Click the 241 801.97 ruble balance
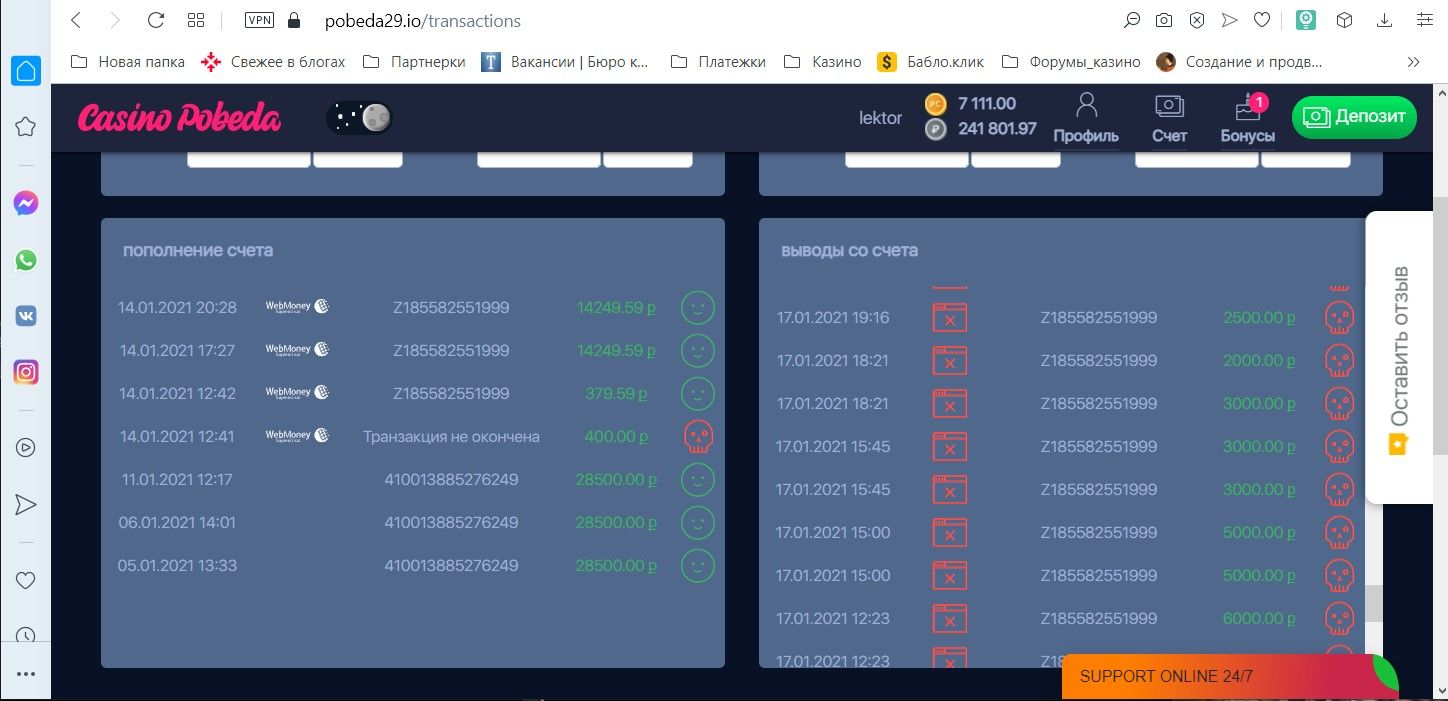 (997, 129)
